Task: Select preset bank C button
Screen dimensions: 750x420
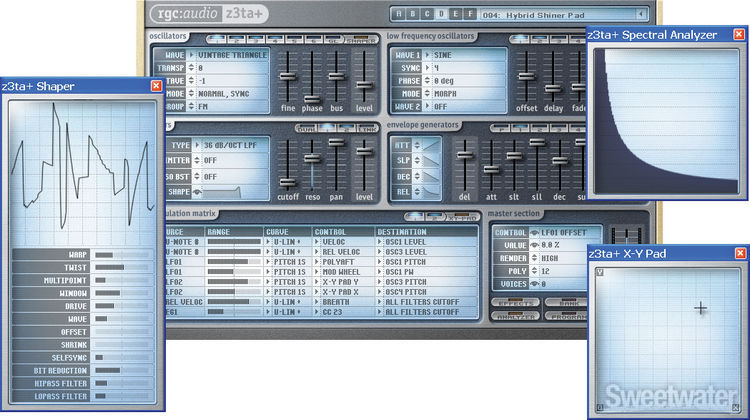Action: point(427,14)
